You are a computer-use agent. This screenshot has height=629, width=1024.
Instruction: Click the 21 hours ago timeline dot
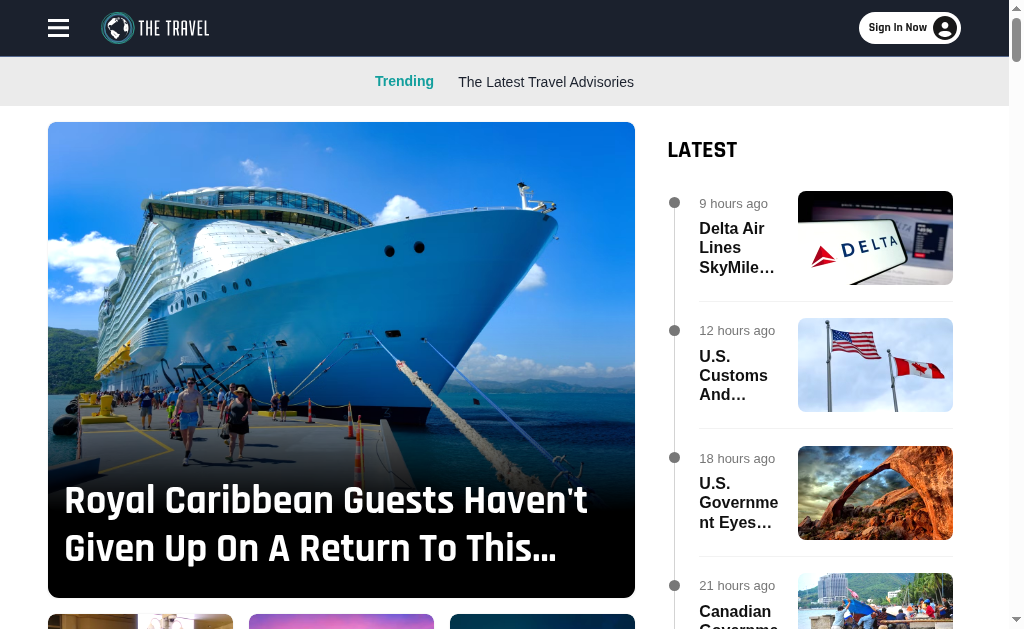pos(675,586)
